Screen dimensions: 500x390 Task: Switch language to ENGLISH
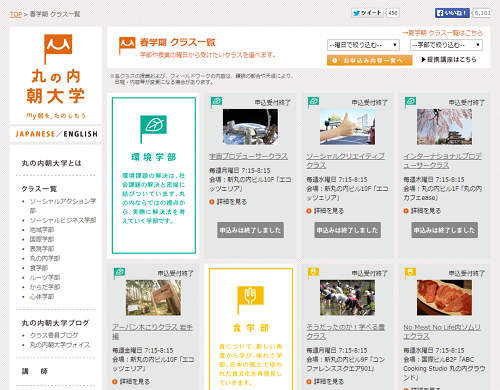click(80, 134)
